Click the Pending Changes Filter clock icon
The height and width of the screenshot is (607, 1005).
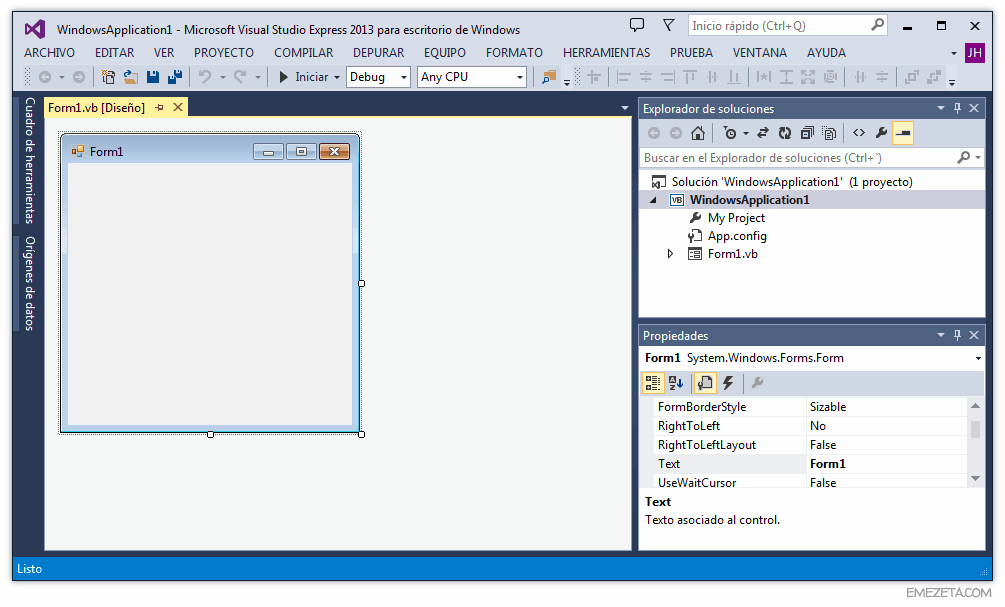click(x=729, y=133)
